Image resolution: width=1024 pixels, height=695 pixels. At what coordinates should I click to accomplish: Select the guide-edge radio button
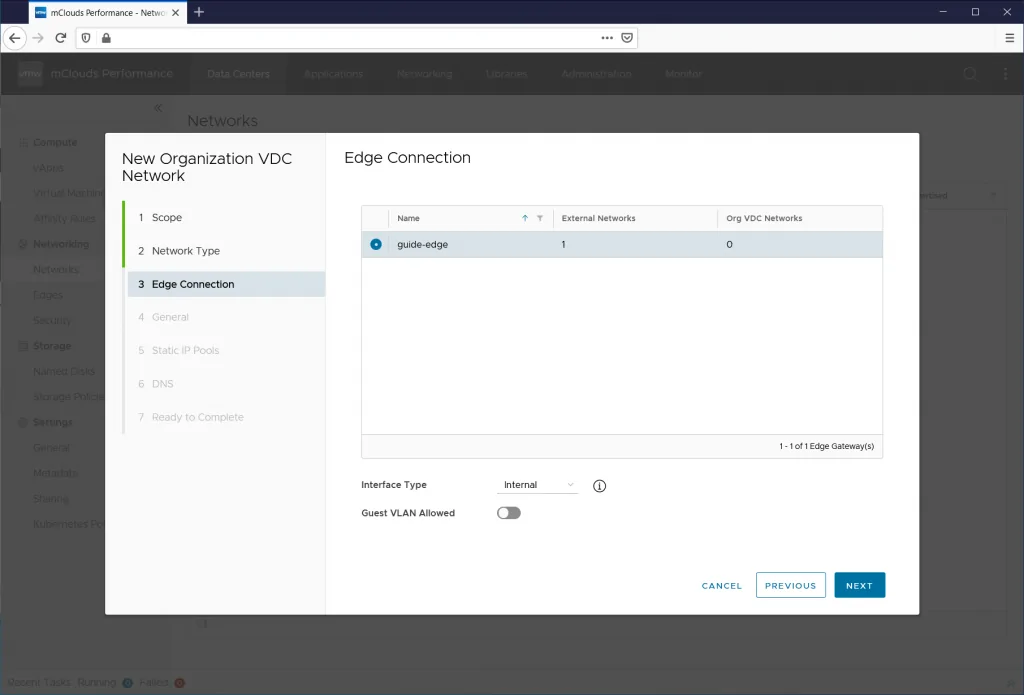click(376, 244)
